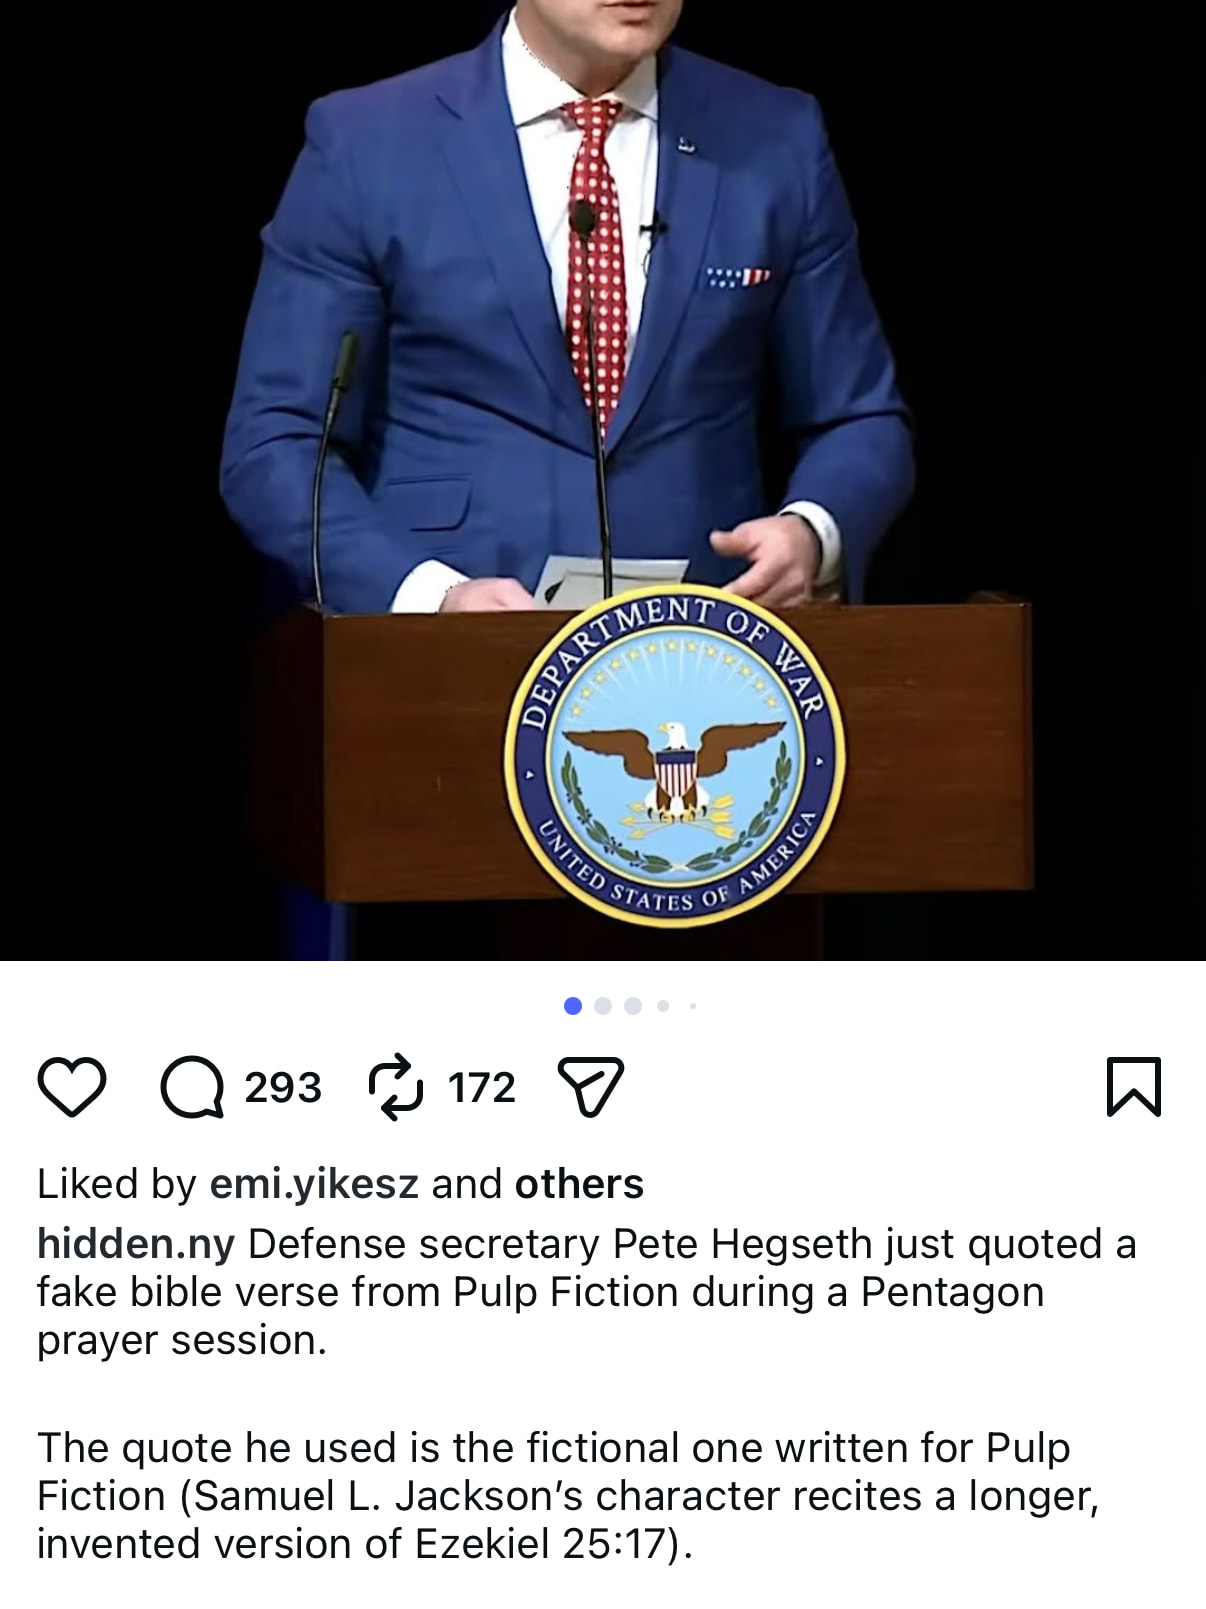Screen dimensions: 1206x1609
Task: Tap the podium post image
Action: [603, 480]
